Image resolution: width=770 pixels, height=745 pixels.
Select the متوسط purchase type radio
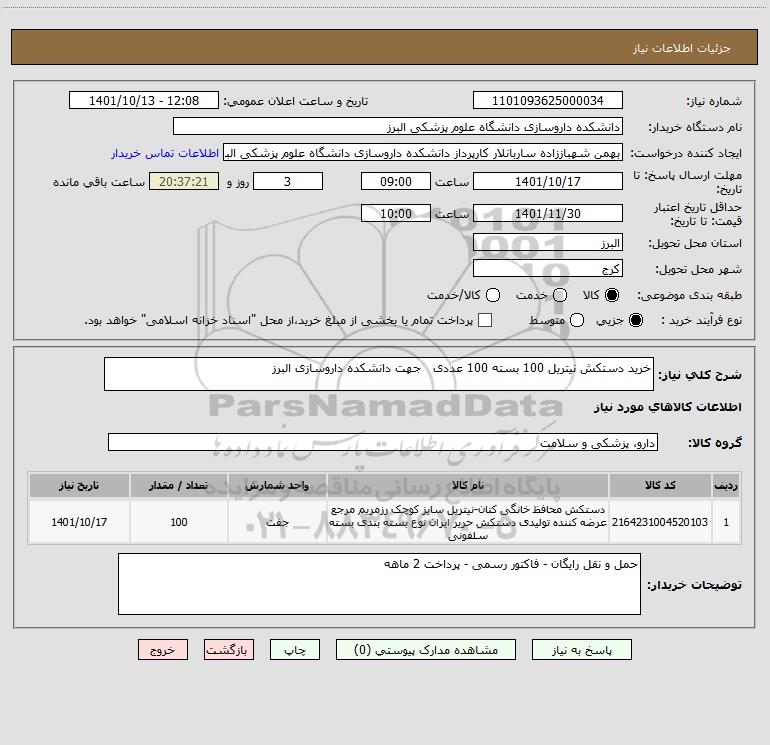[577, 320]
